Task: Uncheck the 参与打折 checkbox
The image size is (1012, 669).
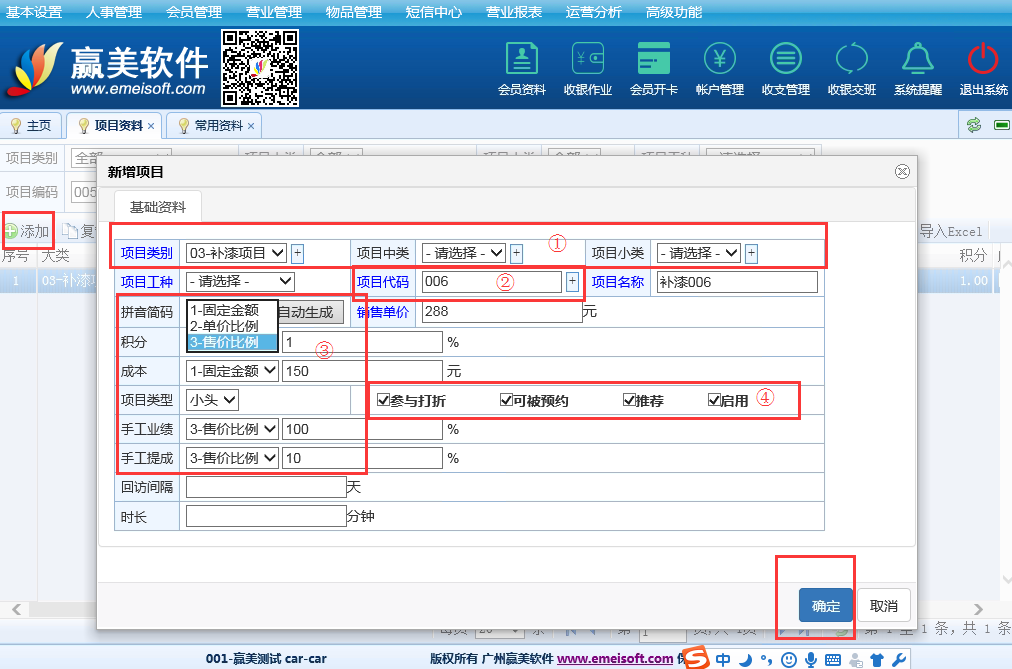Action: tap(384, 401)
